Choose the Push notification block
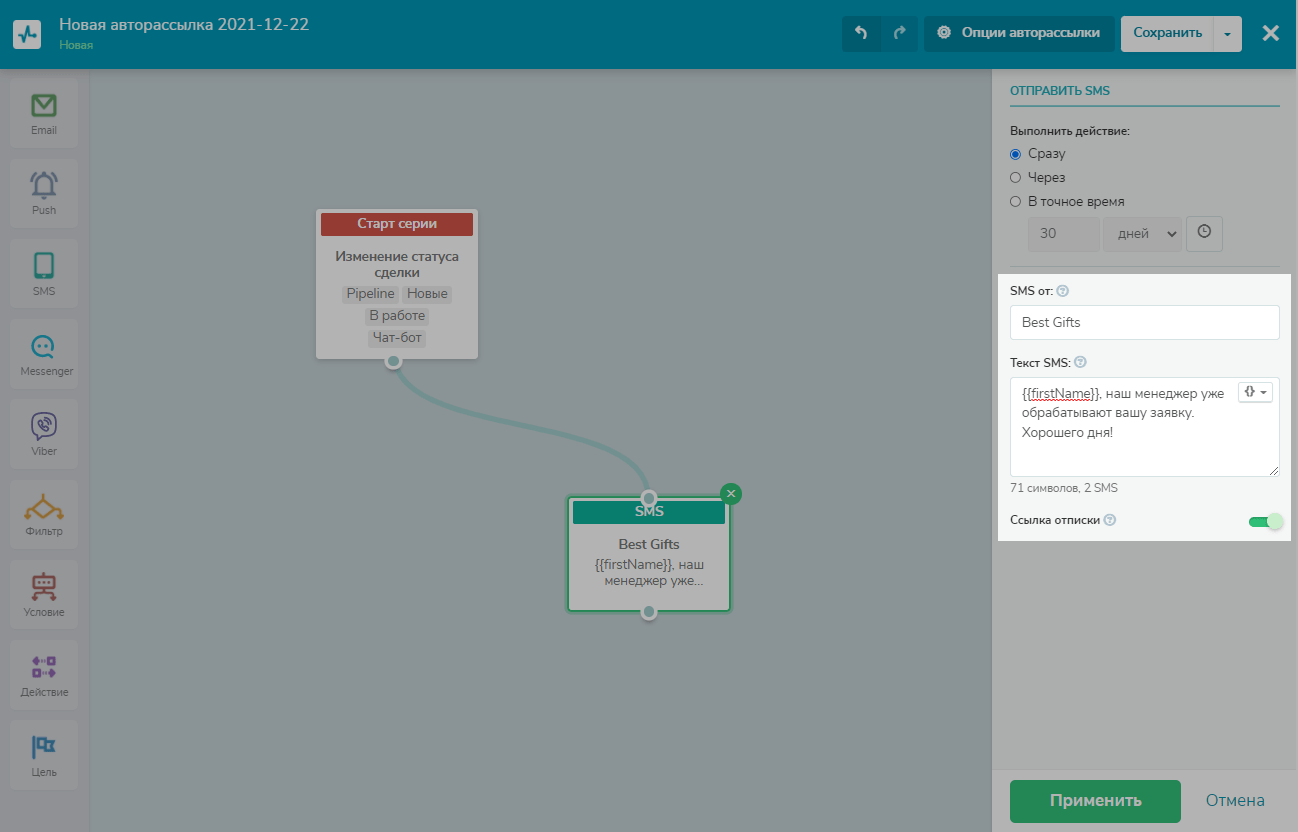 point(43,187)
